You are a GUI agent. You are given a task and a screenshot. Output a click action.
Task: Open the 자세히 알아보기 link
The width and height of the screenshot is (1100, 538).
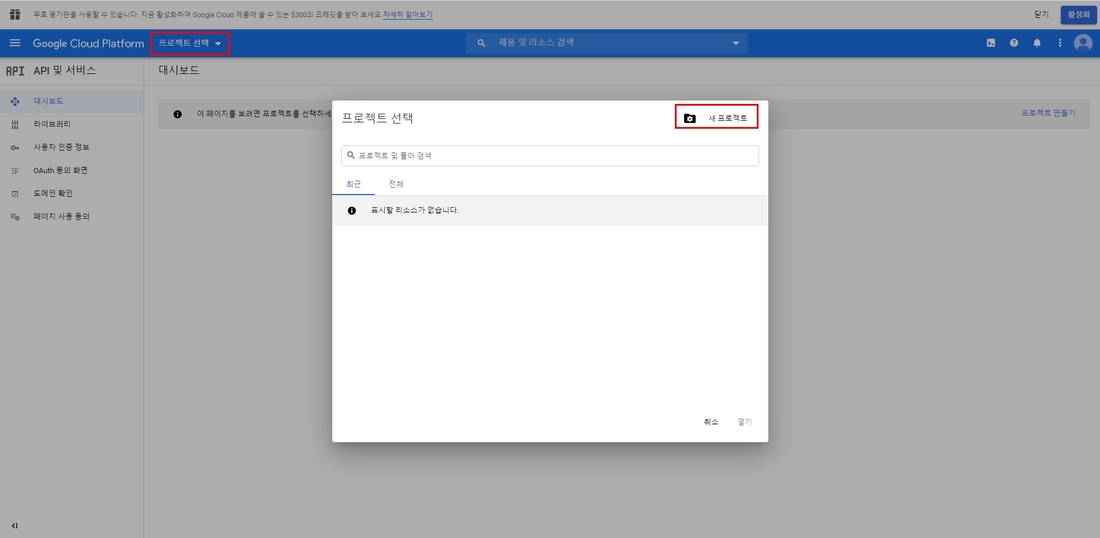pyautogui.click(x=408, y=14)
